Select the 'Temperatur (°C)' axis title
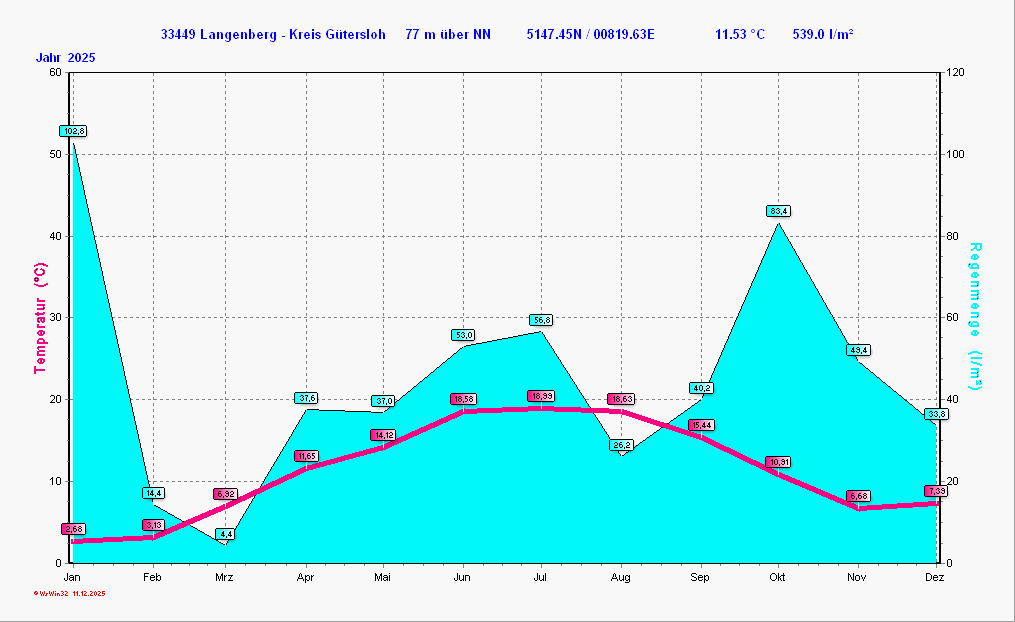The image size is (1015, 622). 41,318
